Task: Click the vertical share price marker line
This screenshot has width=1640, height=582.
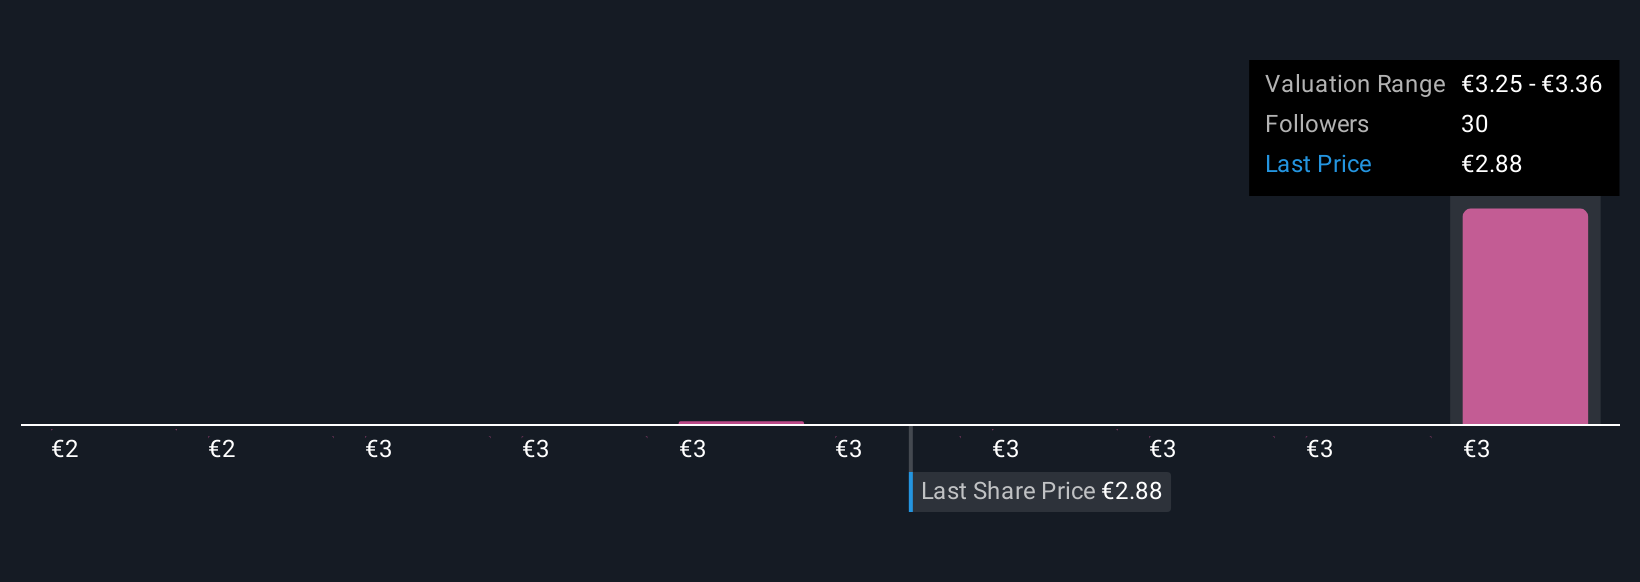Action: click(x=911, y=449)
